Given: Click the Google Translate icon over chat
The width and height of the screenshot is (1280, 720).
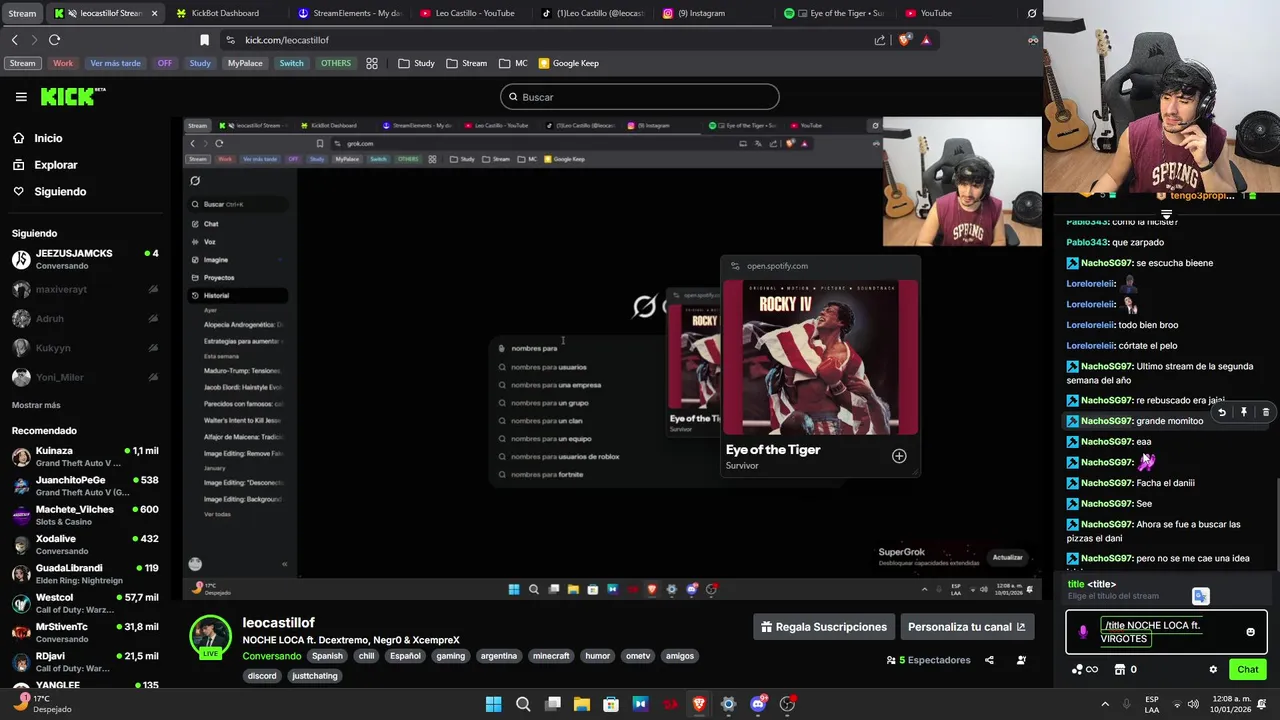Looking at the screenshot, I should point(1201,596).
